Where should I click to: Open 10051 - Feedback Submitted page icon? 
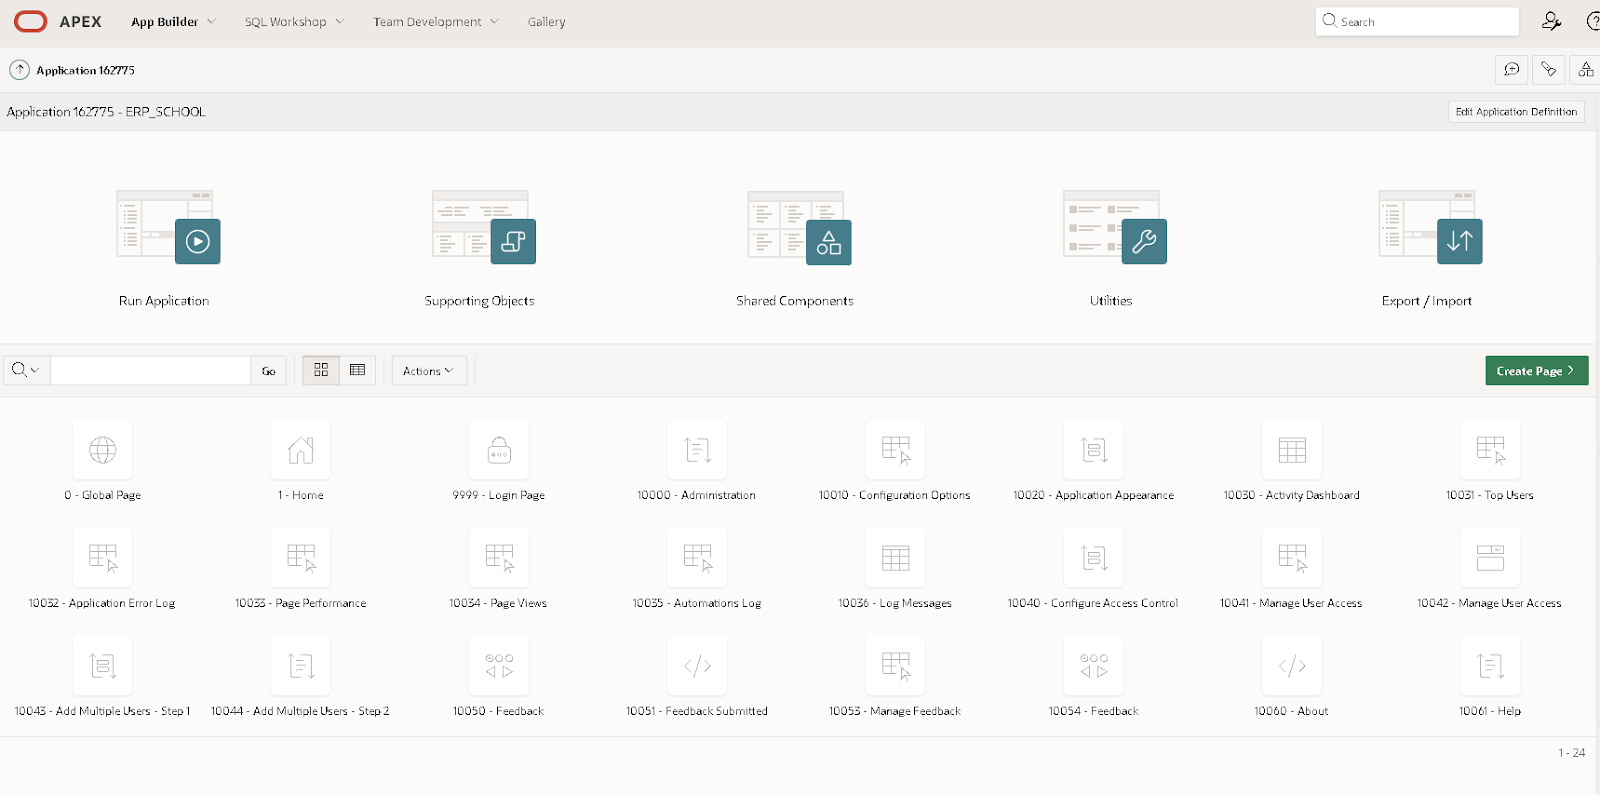[x=697, y=666]
